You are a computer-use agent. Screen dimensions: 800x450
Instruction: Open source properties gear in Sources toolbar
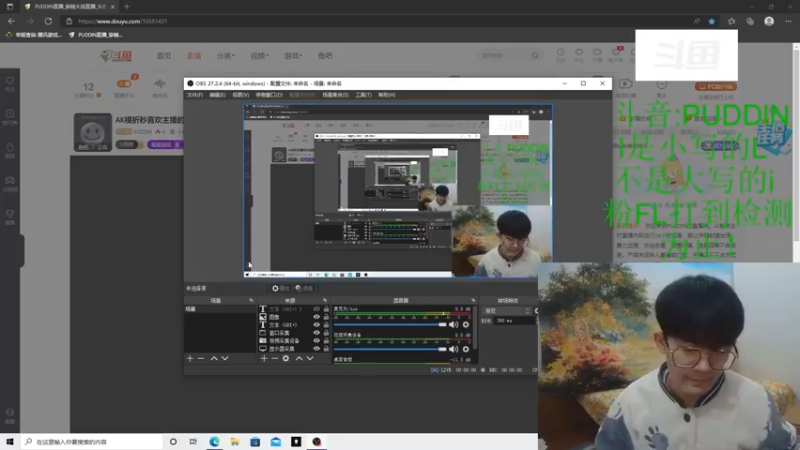(x=286, y=359)
